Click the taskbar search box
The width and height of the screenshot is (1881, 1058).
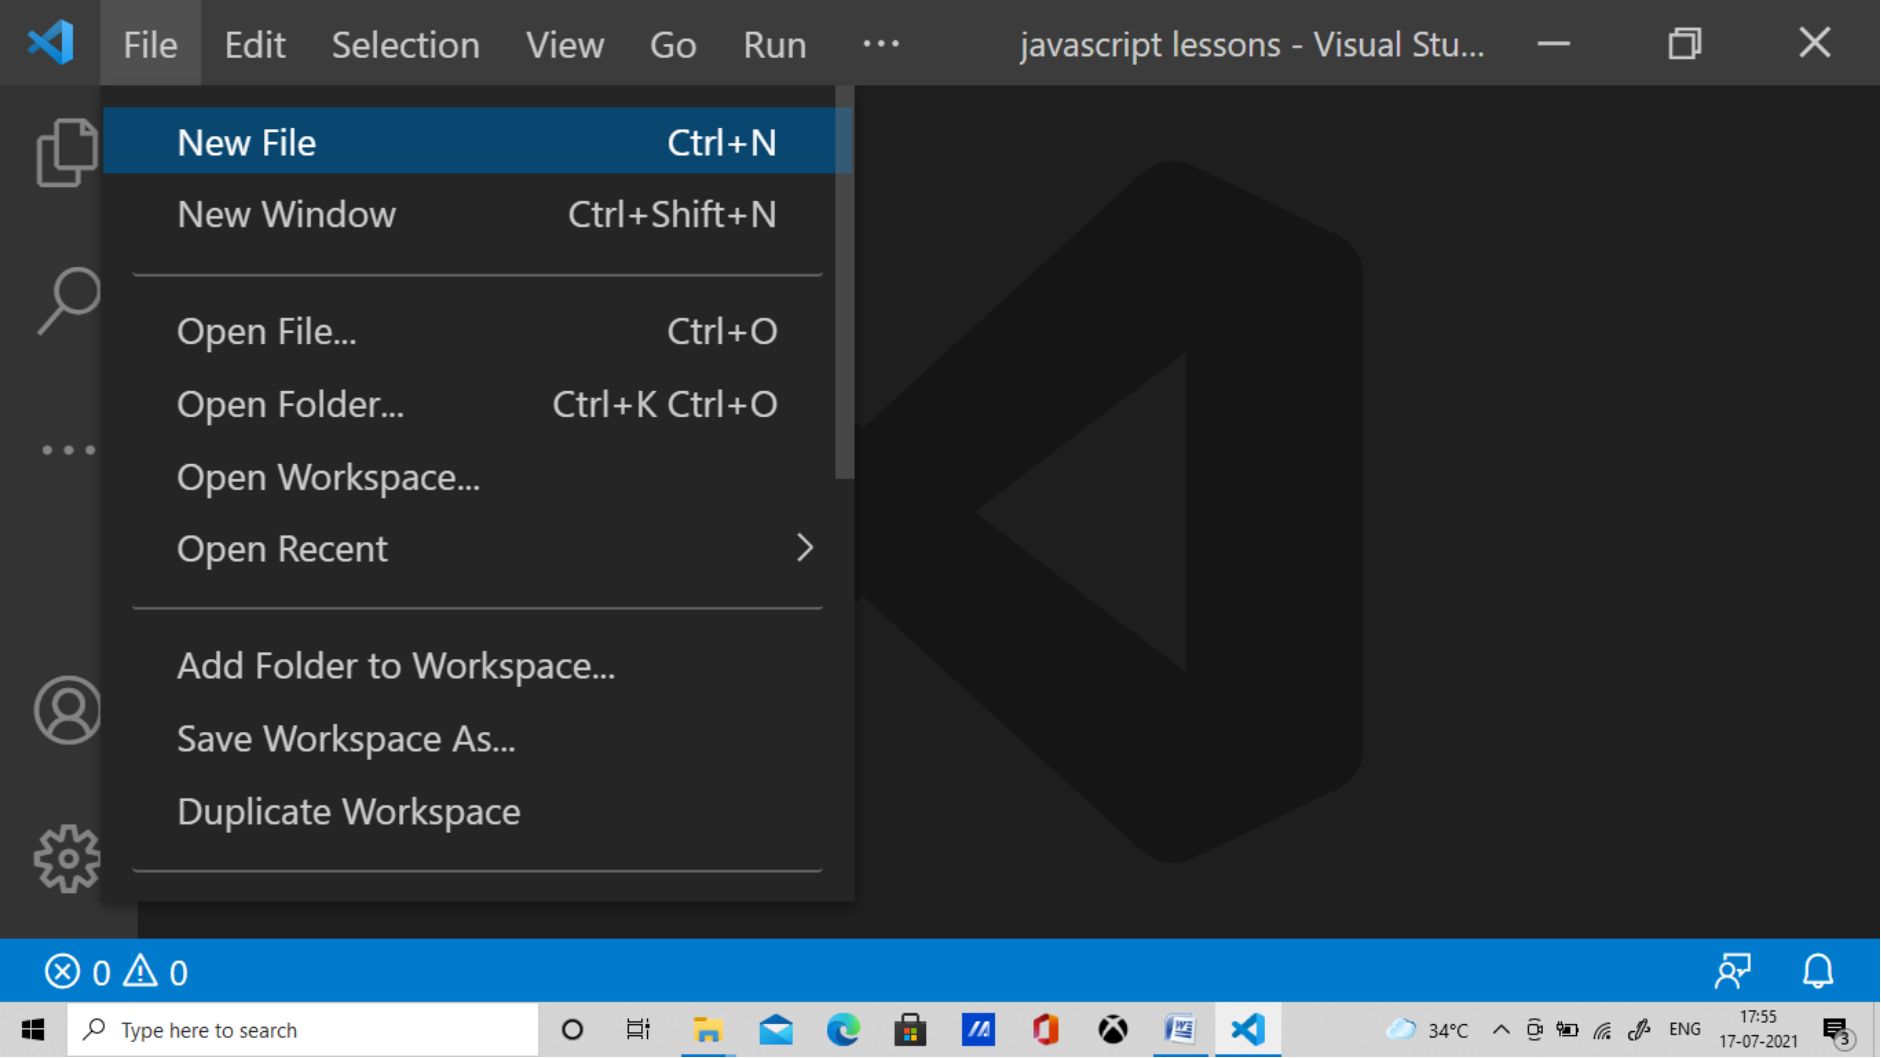(x=303, y=1029)
